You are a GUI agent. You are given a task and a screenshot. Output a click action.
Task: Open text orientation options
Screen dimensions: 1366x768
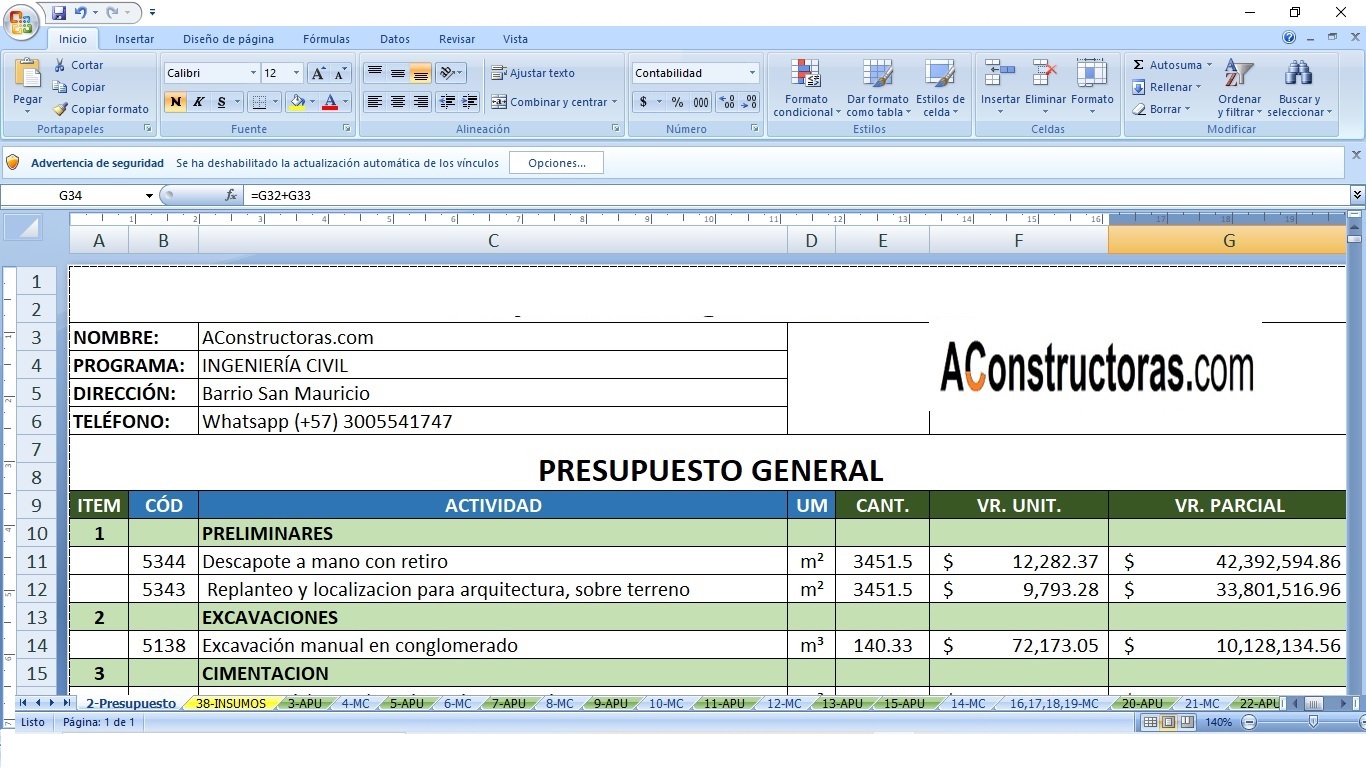(450, 73)
